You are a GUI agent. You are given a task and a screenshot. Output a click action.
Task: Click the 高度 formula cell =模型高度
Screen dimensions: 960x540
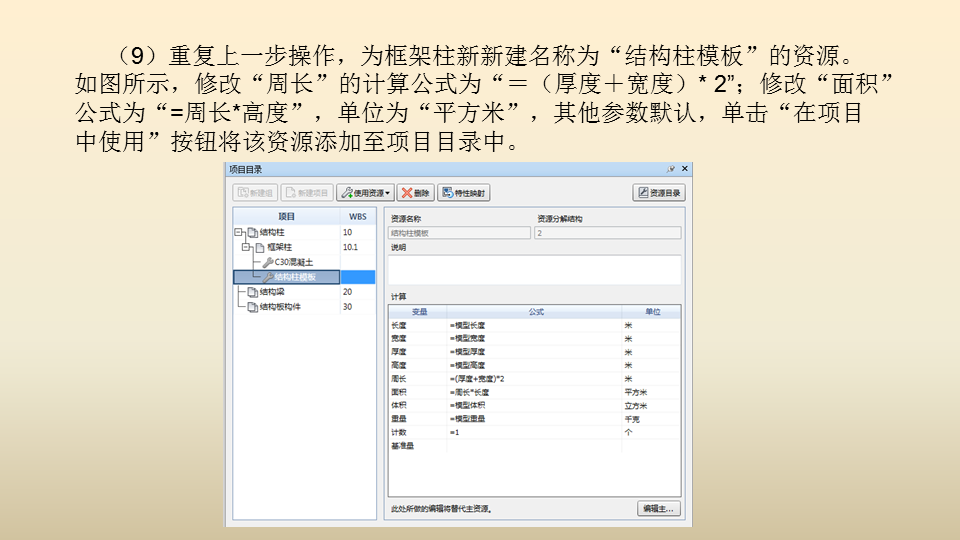pyautogui.click(x=534, y=366)
